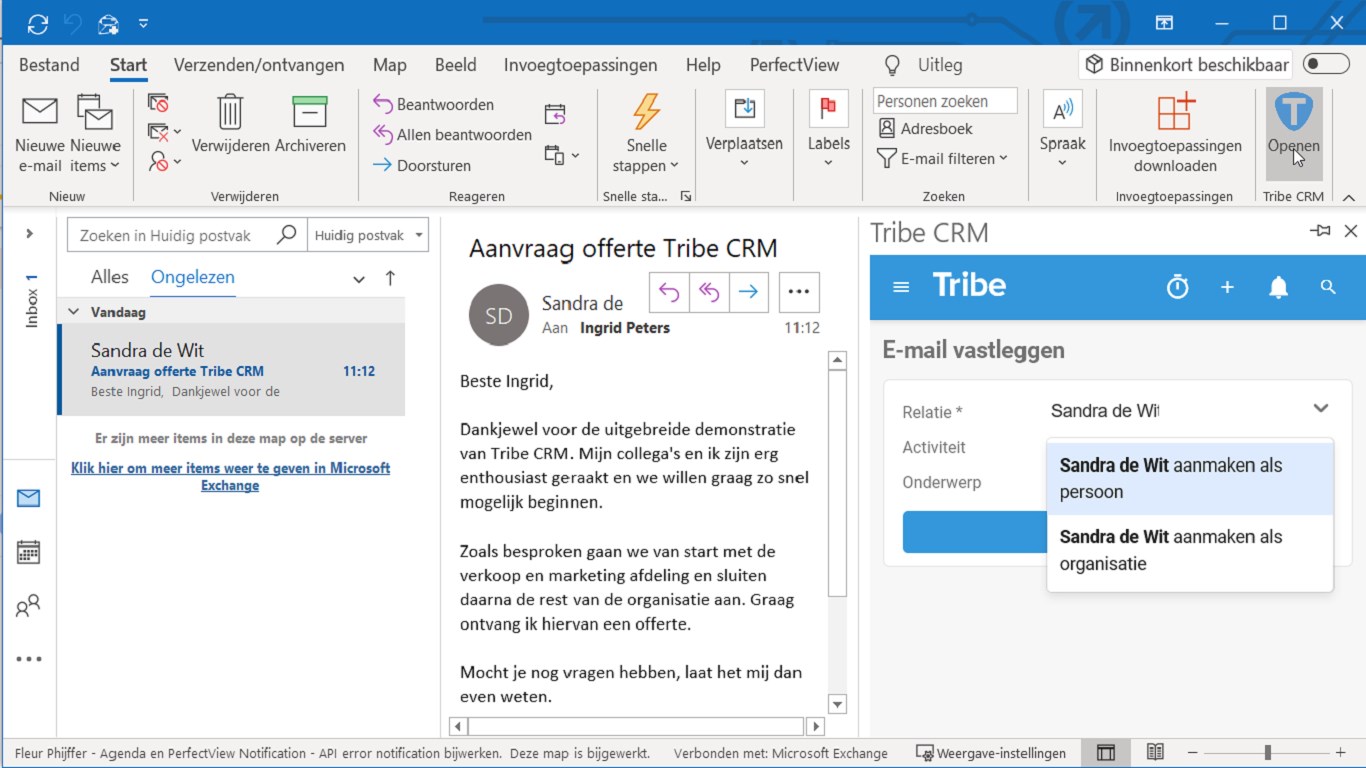Click the Tribe plus add icon
Viewport: 1366px width, 768px height.
click(1228, 287)
